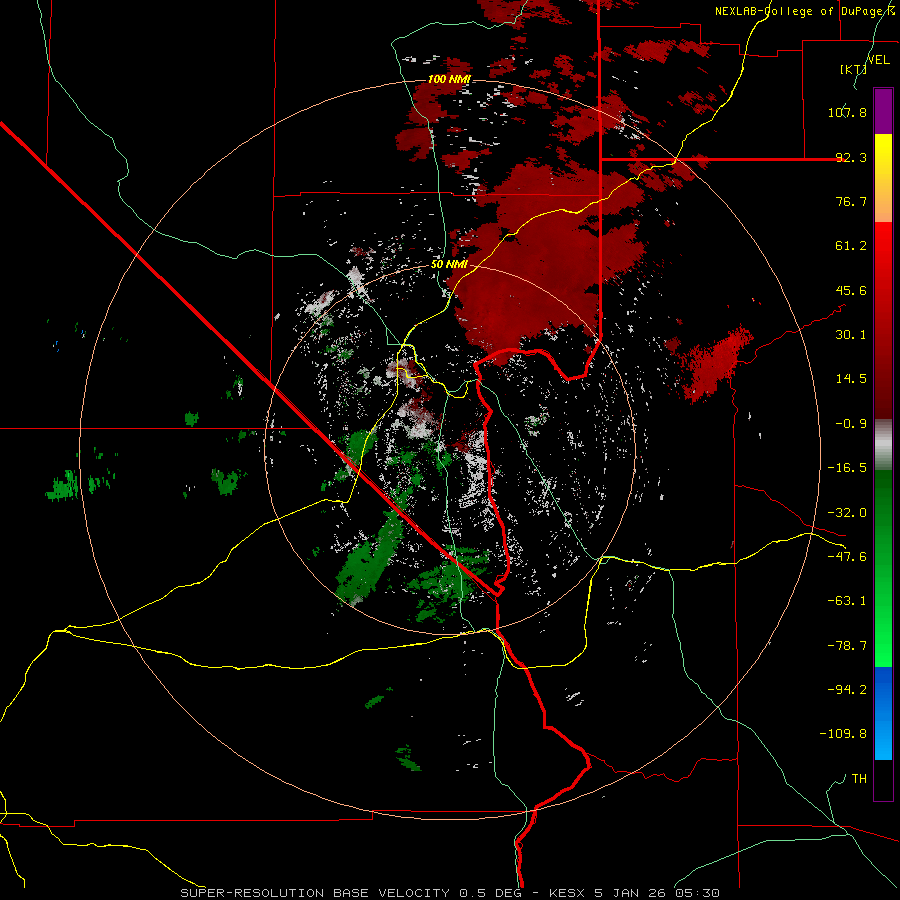
Task: Click the -16.5 velocity scale value
Action: 847,468
